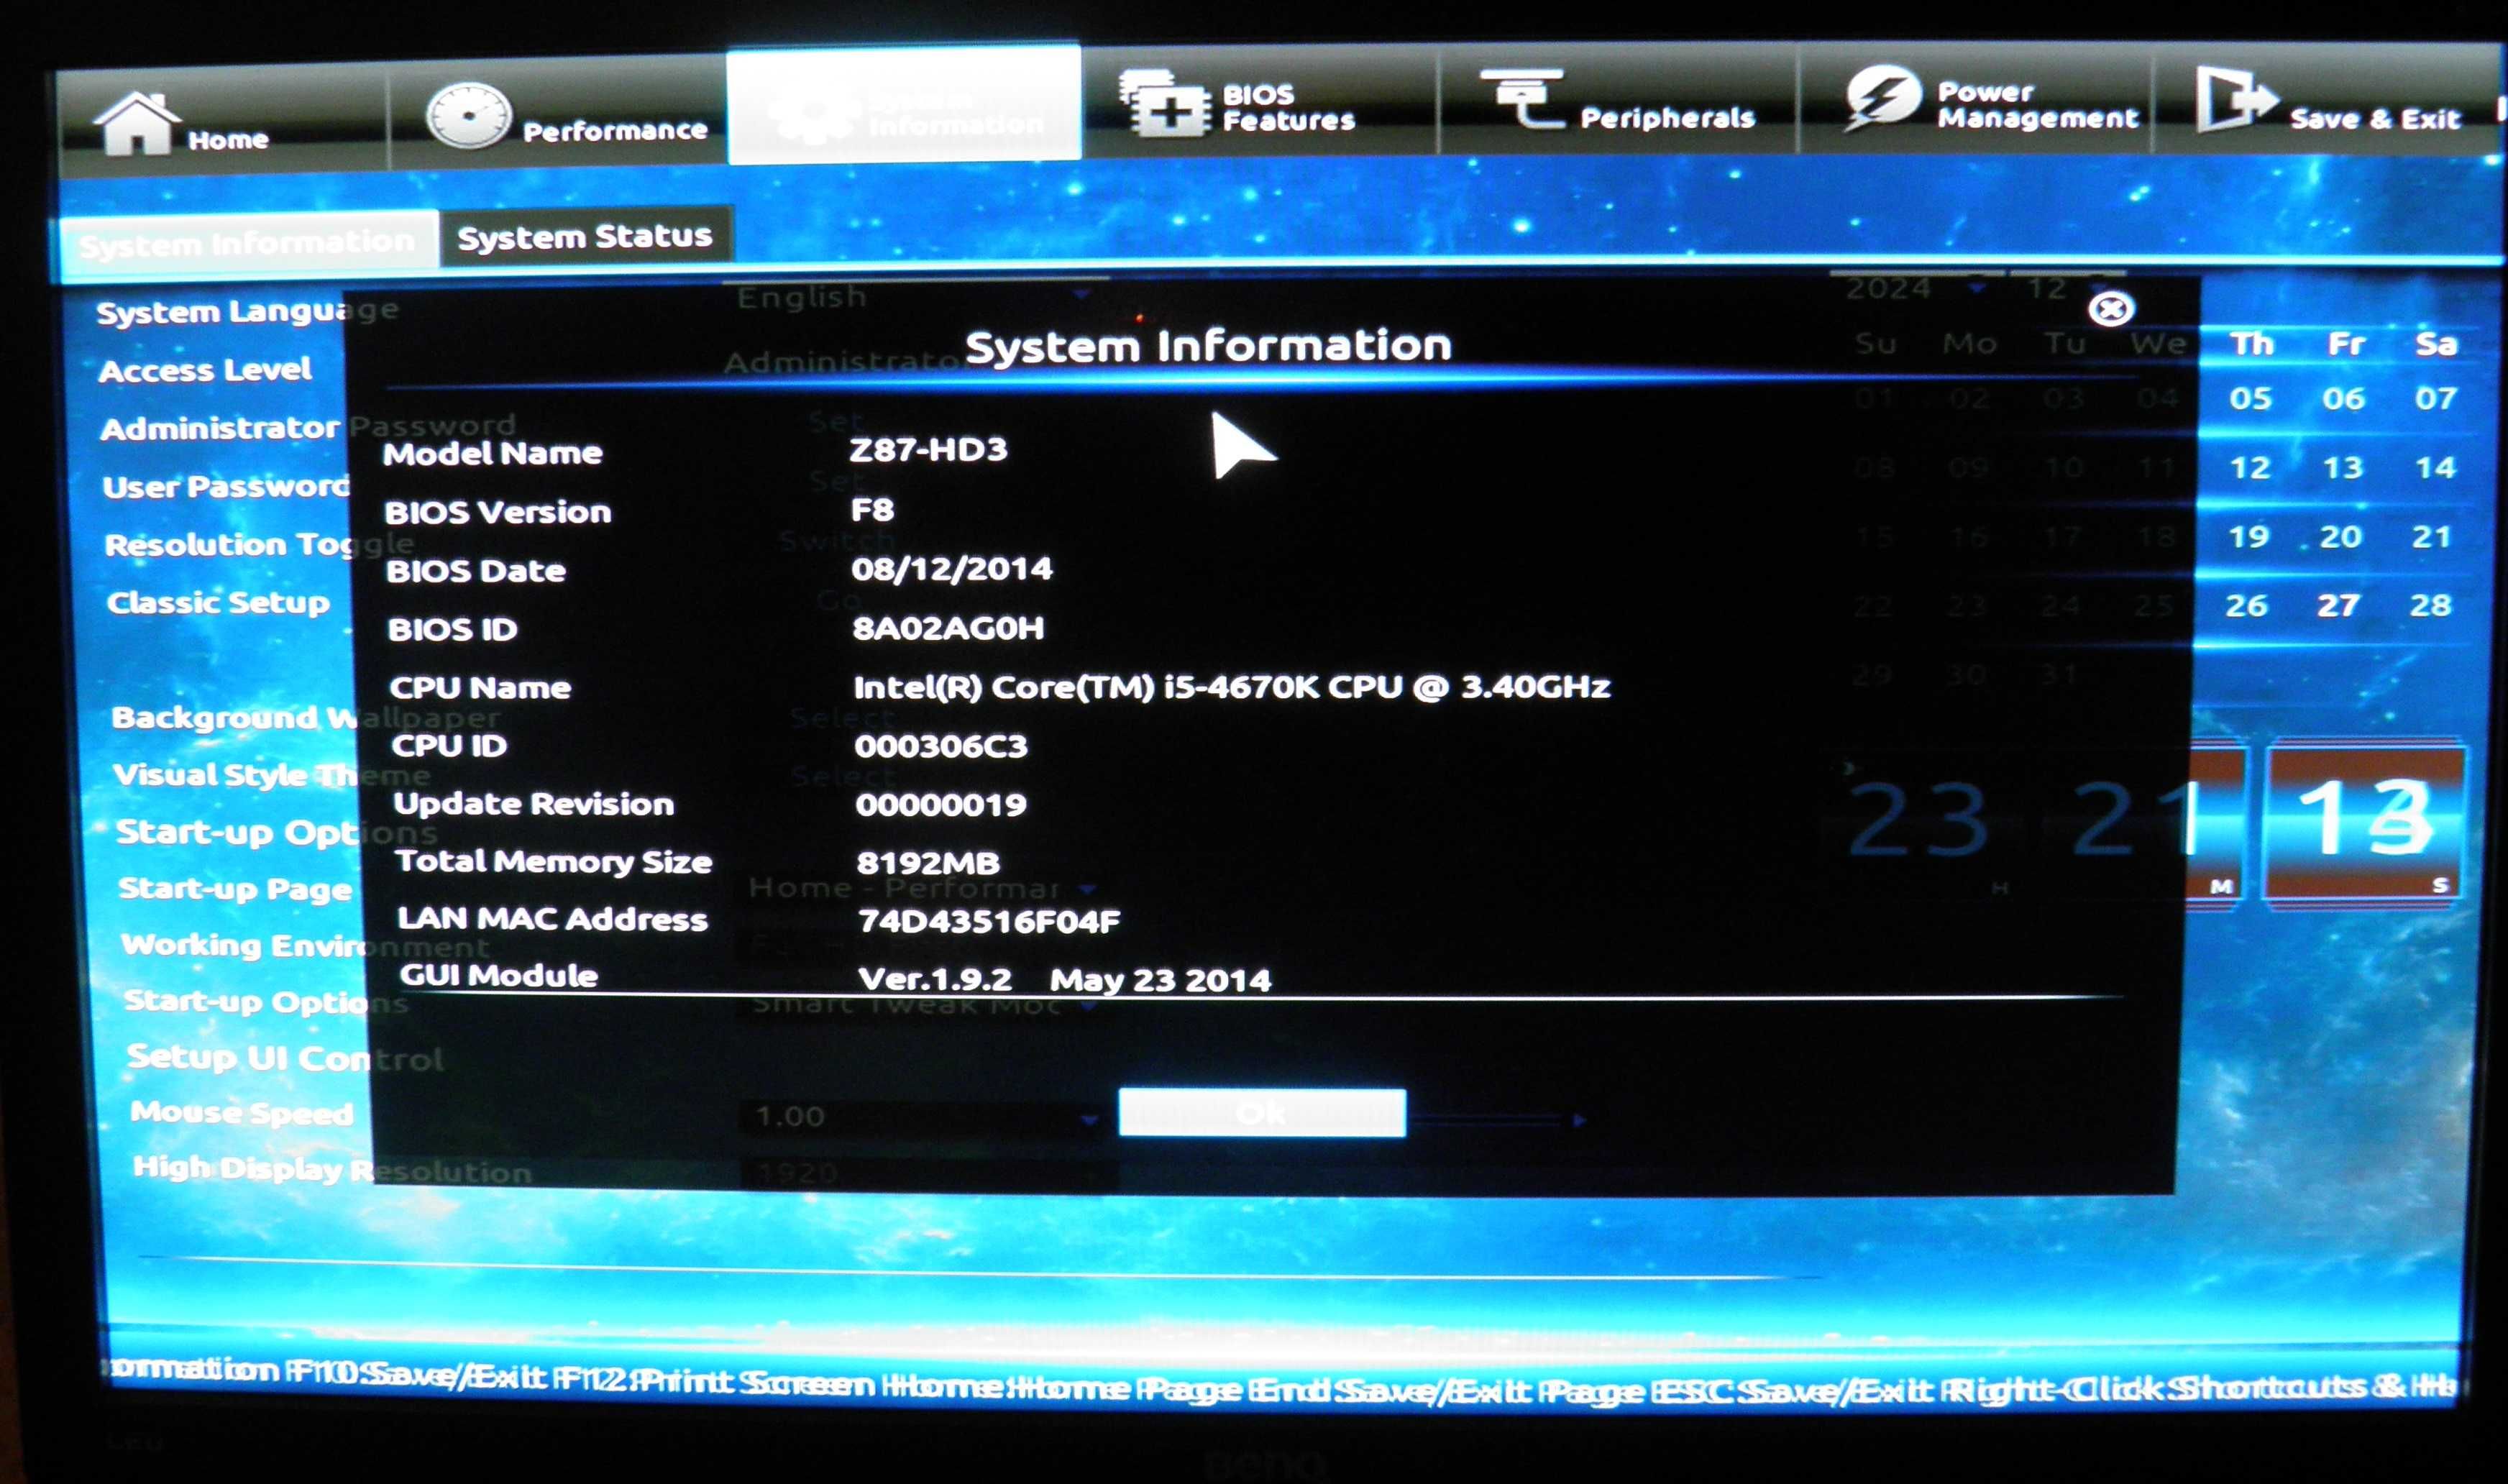Viewport: 2508px width, 1484px height.
Task: Select the Working Environment option
Action: click(x=305, y=945)
